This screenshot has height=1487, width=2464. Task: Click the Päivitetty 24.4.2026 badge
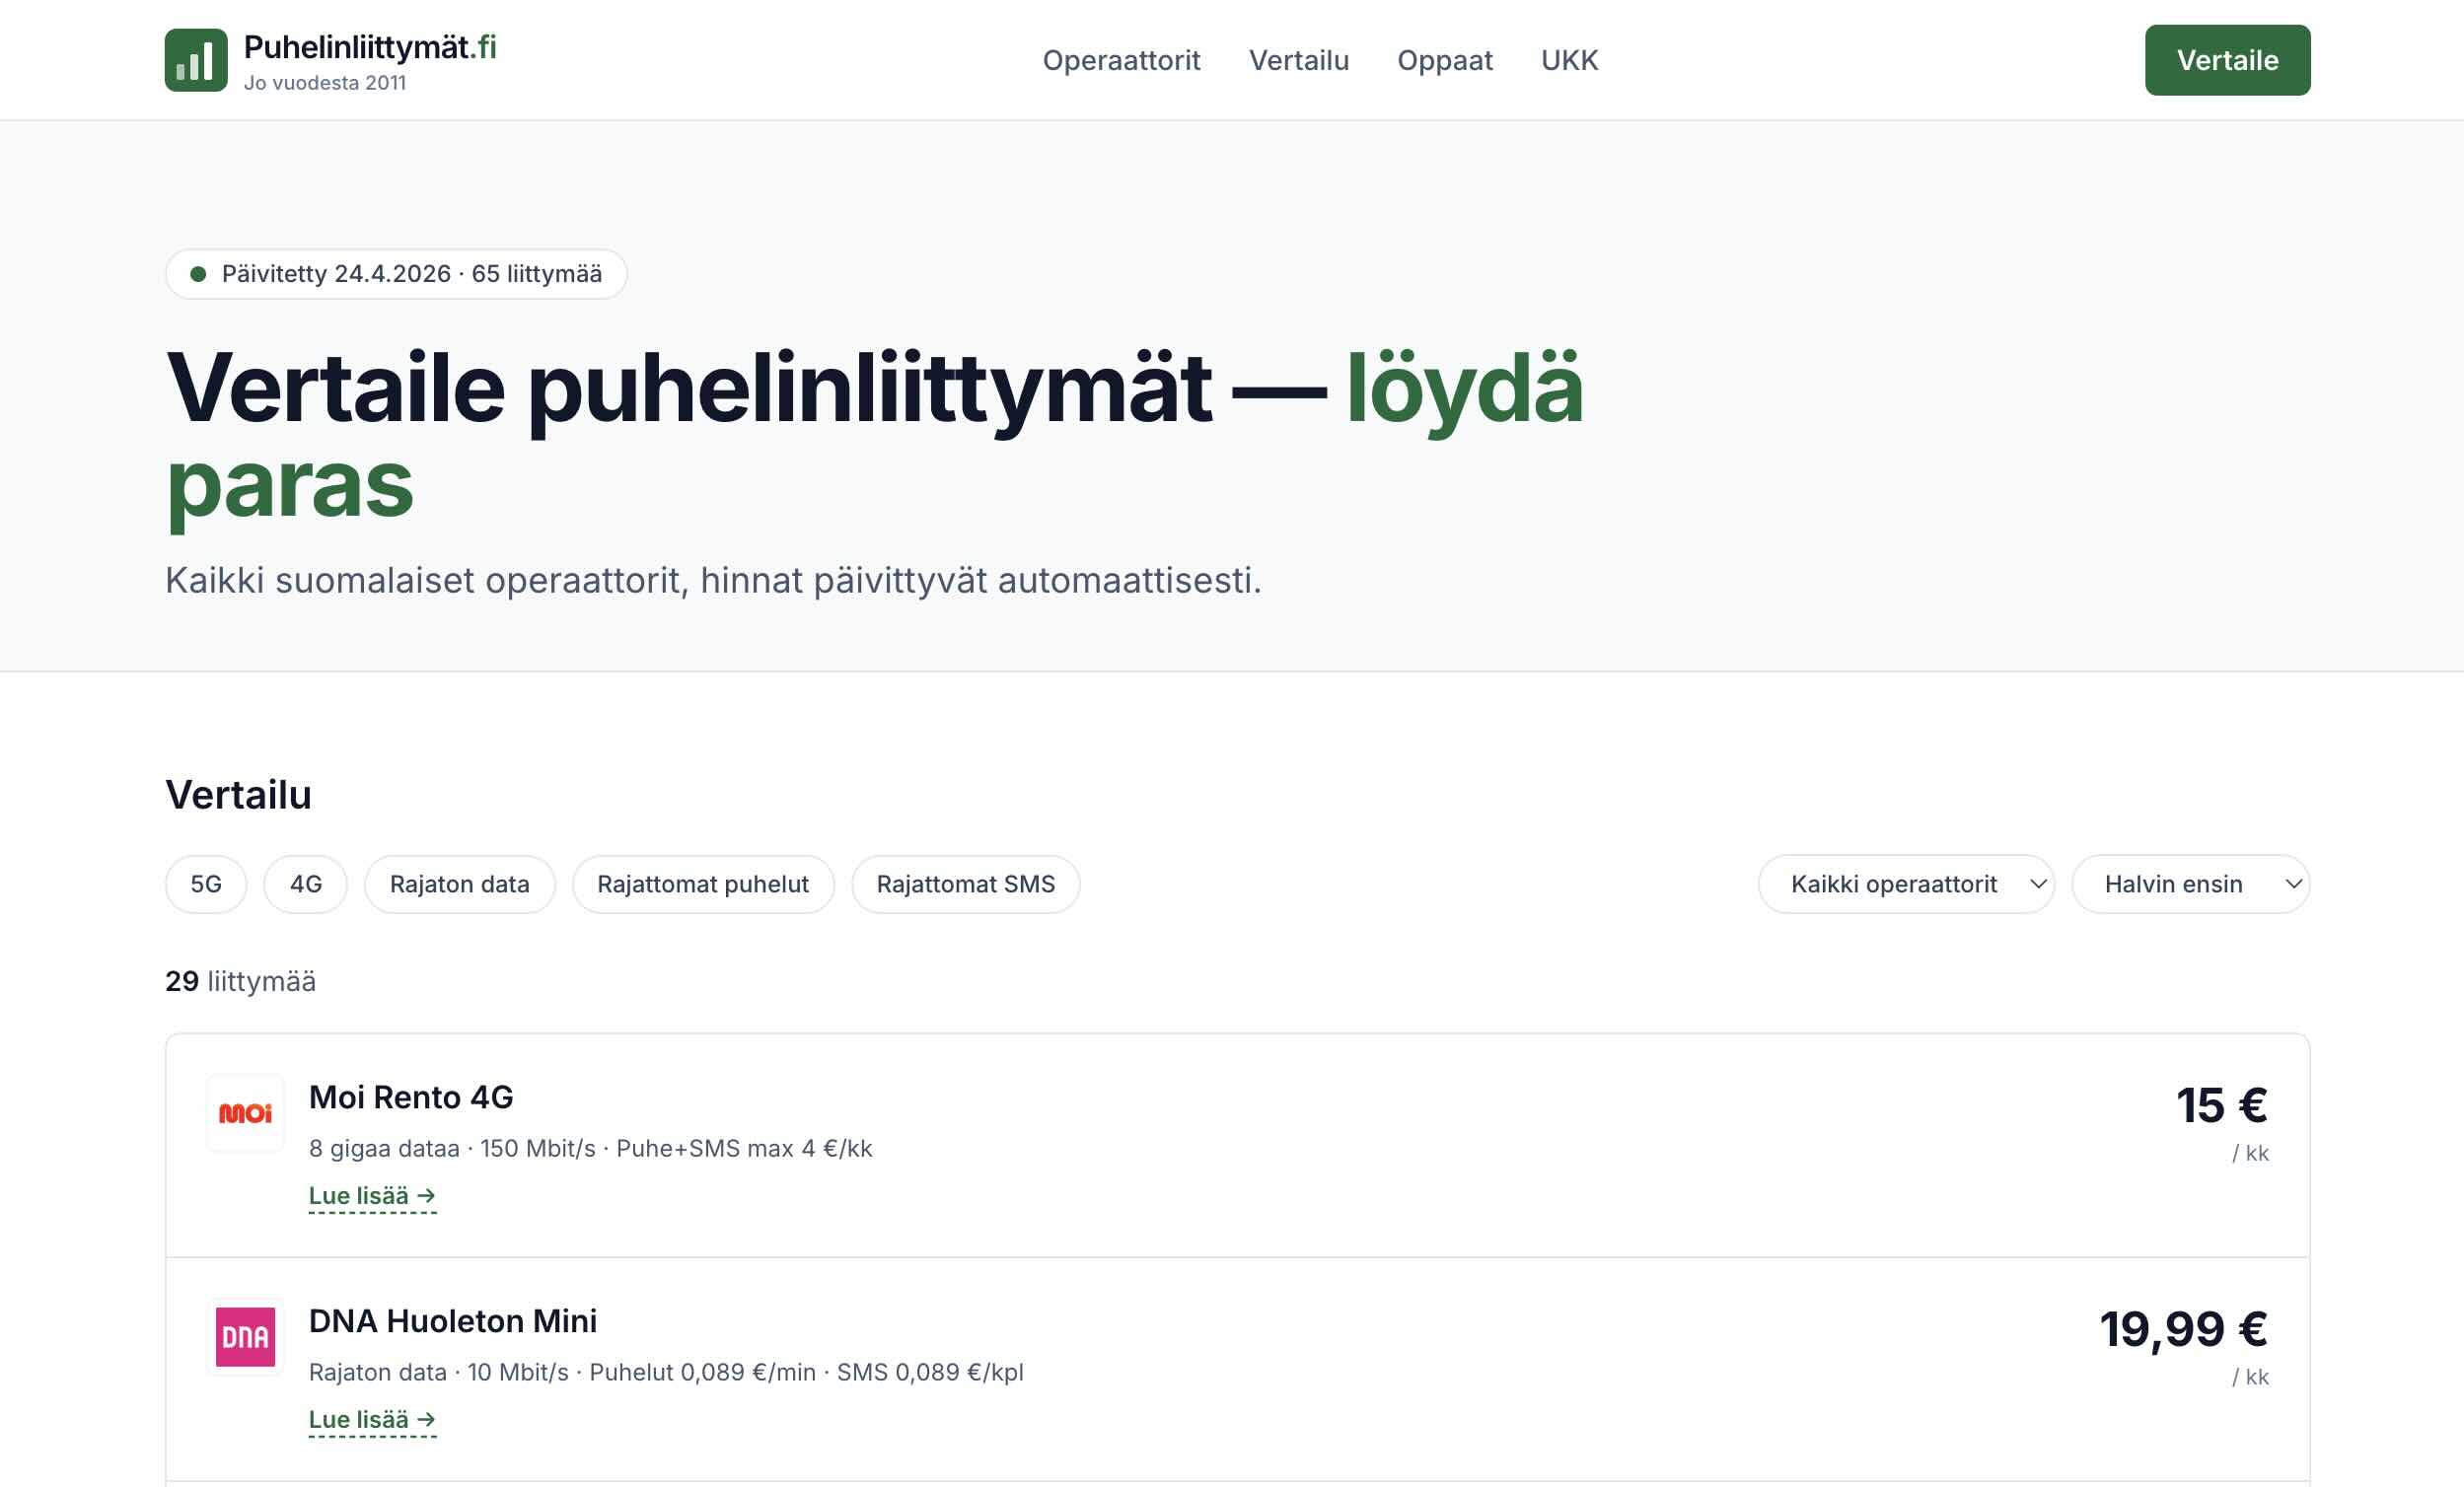click(x=396, y=274)
